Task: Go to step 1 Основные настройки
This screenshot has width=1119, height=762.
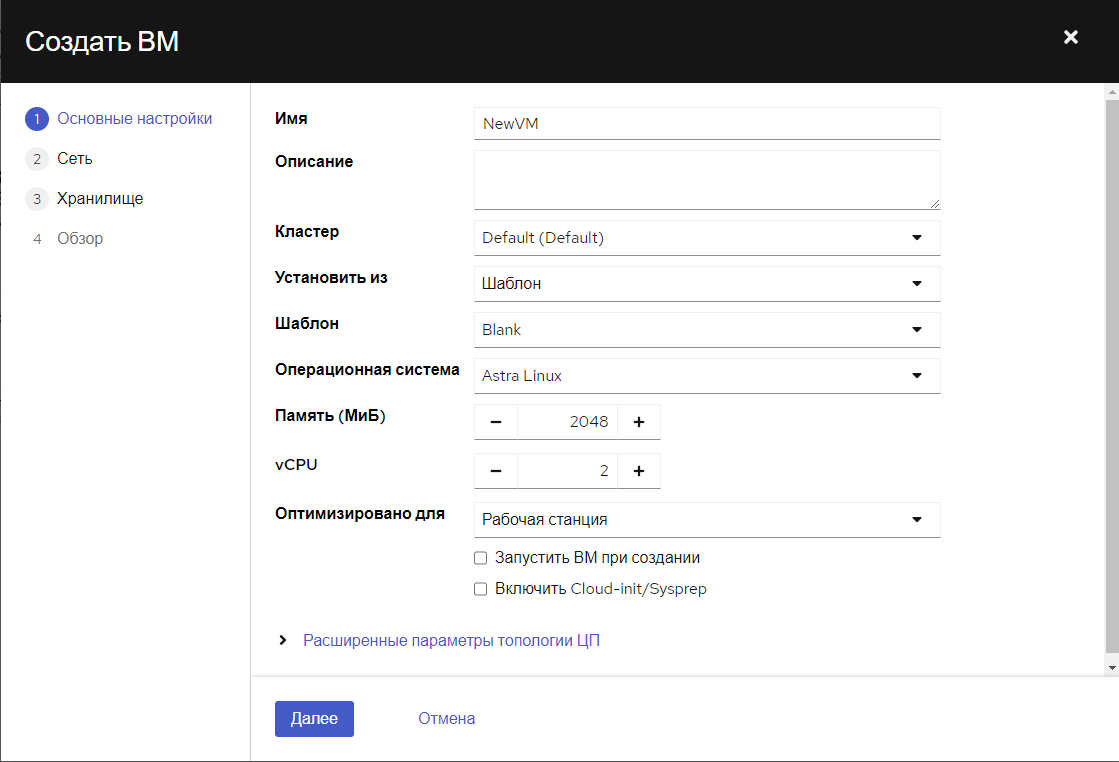Action: [119, 118]
